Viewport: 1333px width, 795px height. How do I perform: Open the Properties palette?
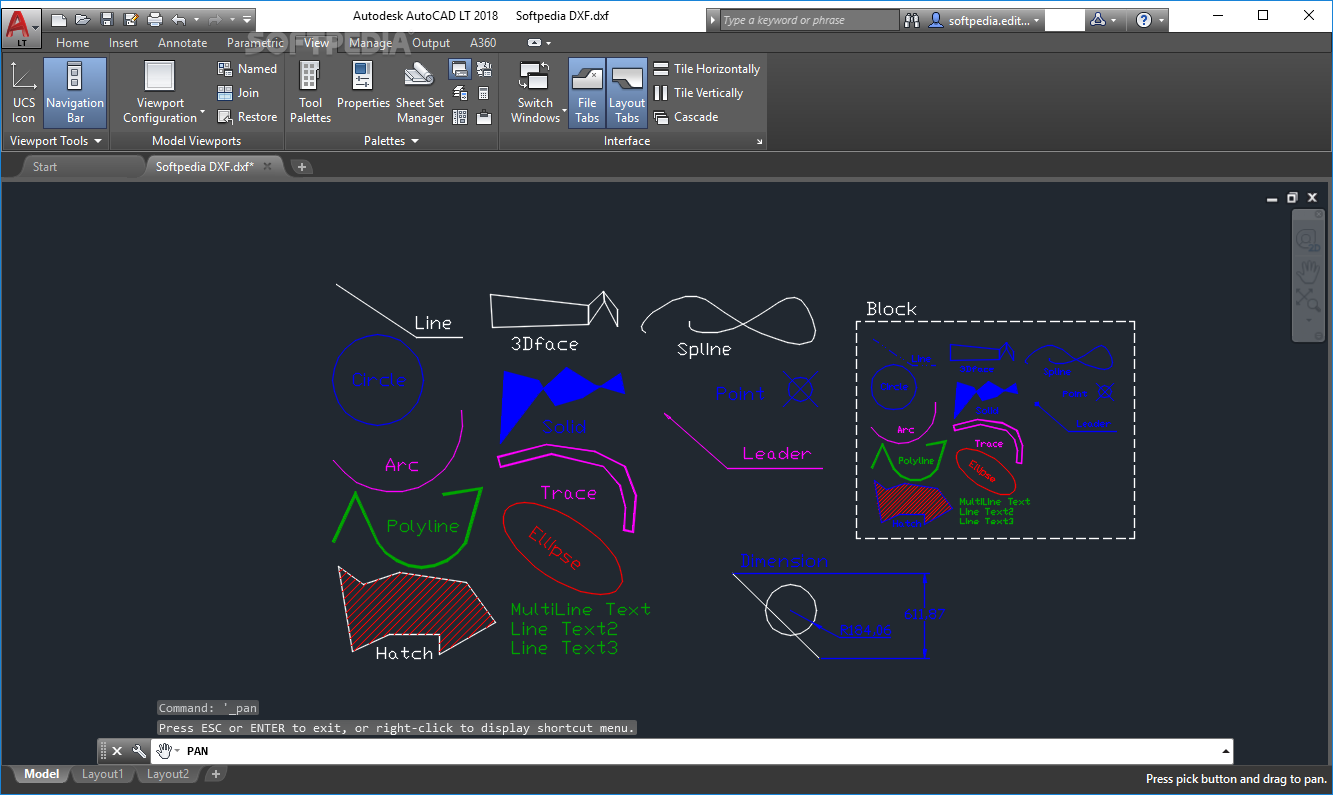pos(363,91)
